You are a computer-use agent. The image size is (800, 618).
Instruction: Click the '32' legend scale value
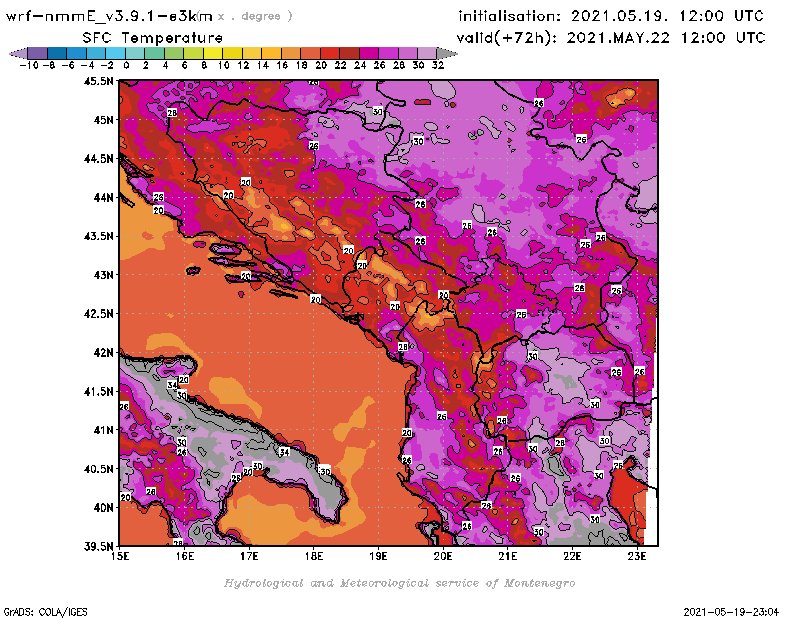[x=438, y=65]
